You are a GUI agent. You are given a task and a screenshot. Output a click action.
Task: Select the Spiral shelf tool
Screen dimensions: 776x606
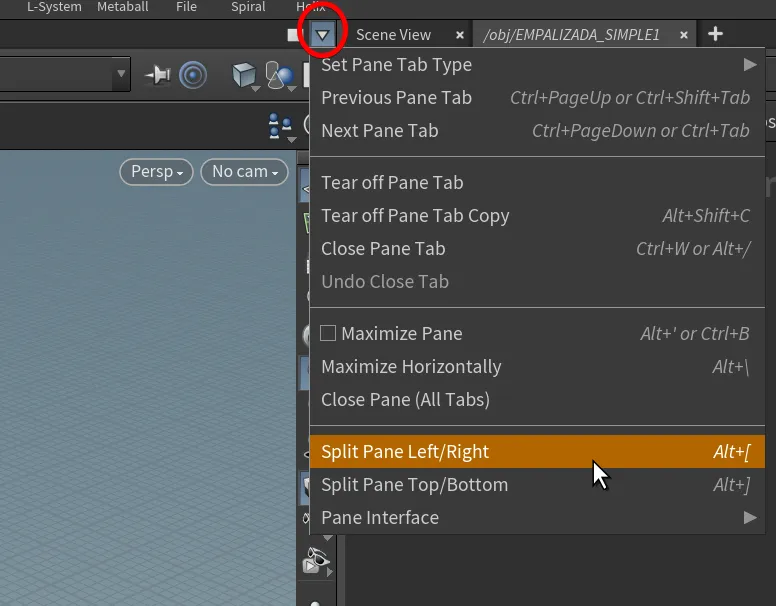point(248,7)
